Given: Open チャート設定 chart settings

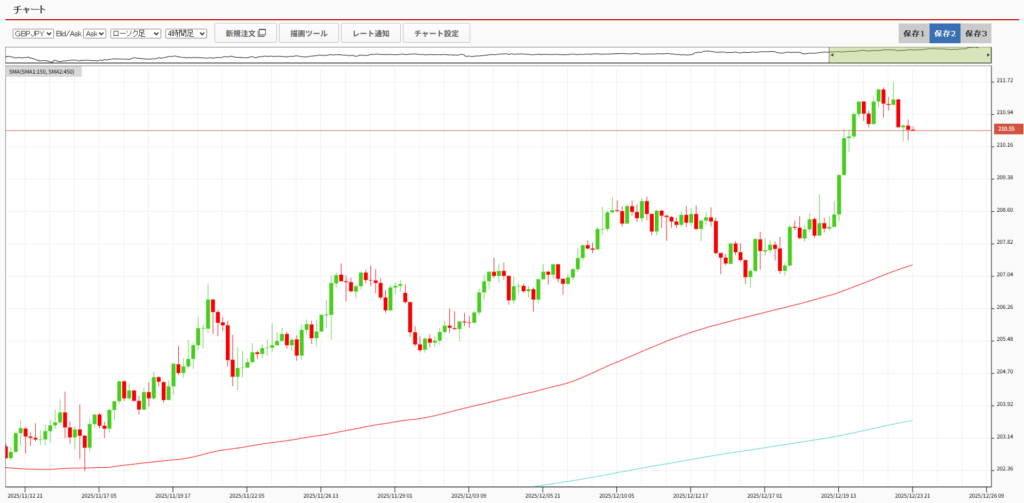Looking at the screenshot, I should (x=436, y=33).
